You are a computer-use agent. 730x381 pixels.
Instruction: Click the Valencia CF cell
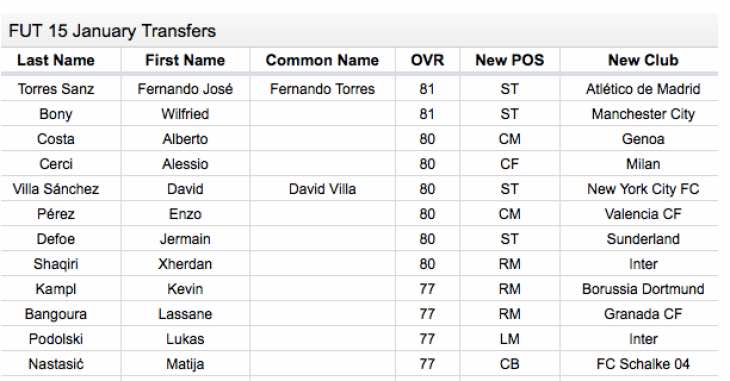tap(643, 214)
